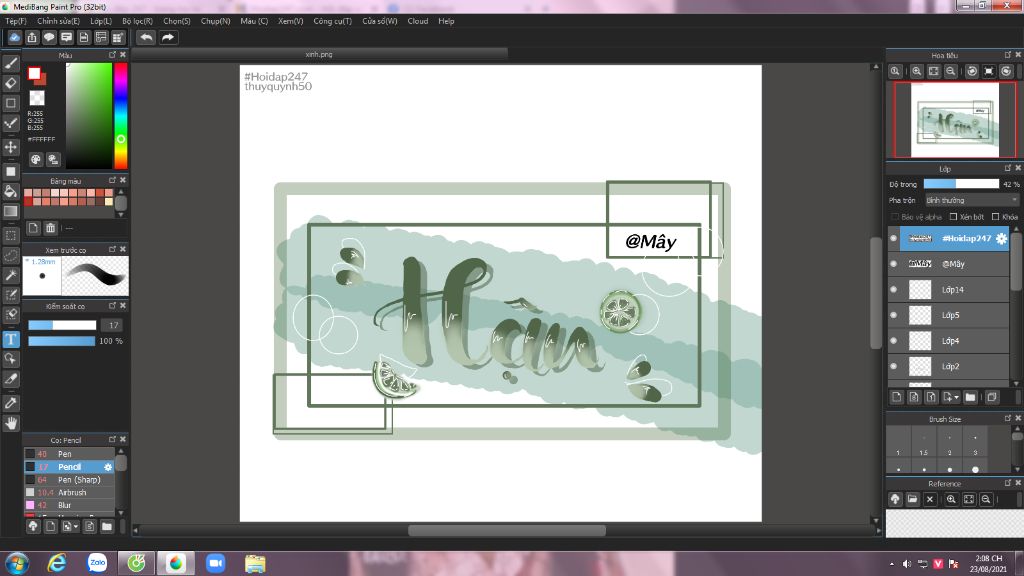Select the Gradient tool
Viewport: 1024px width, 576px height.
click(11, 211)
